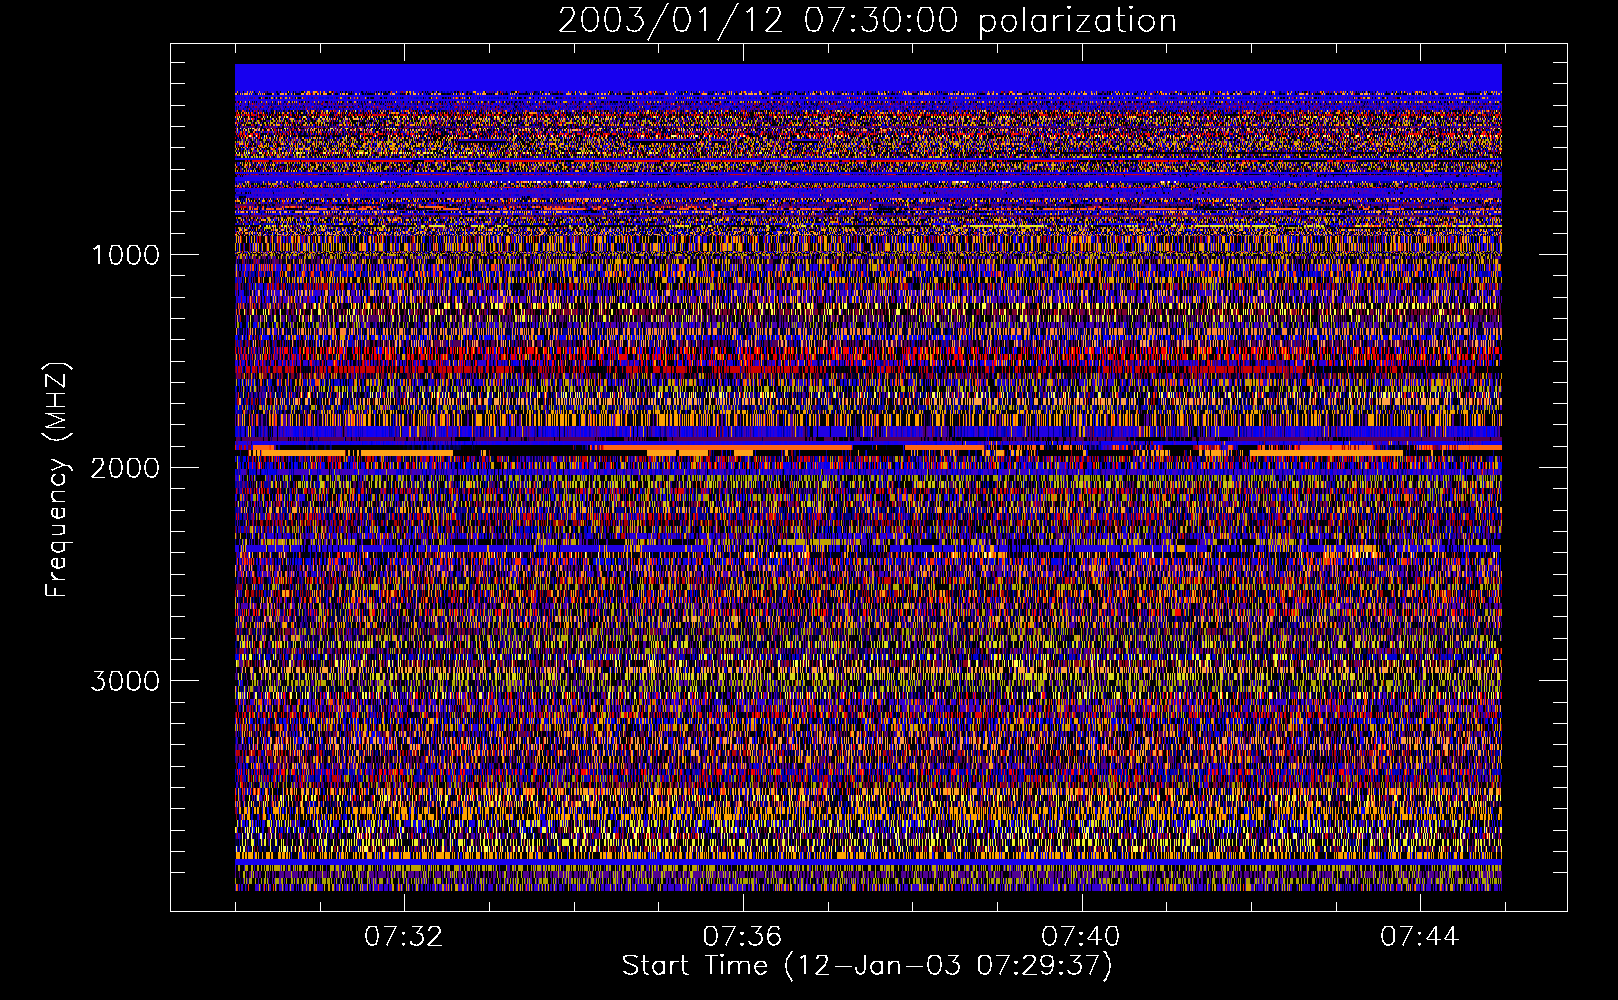Click the 1000 frequency tick label
Image resolution: width=1618 pixels, height=1000 pixels.
125,255
